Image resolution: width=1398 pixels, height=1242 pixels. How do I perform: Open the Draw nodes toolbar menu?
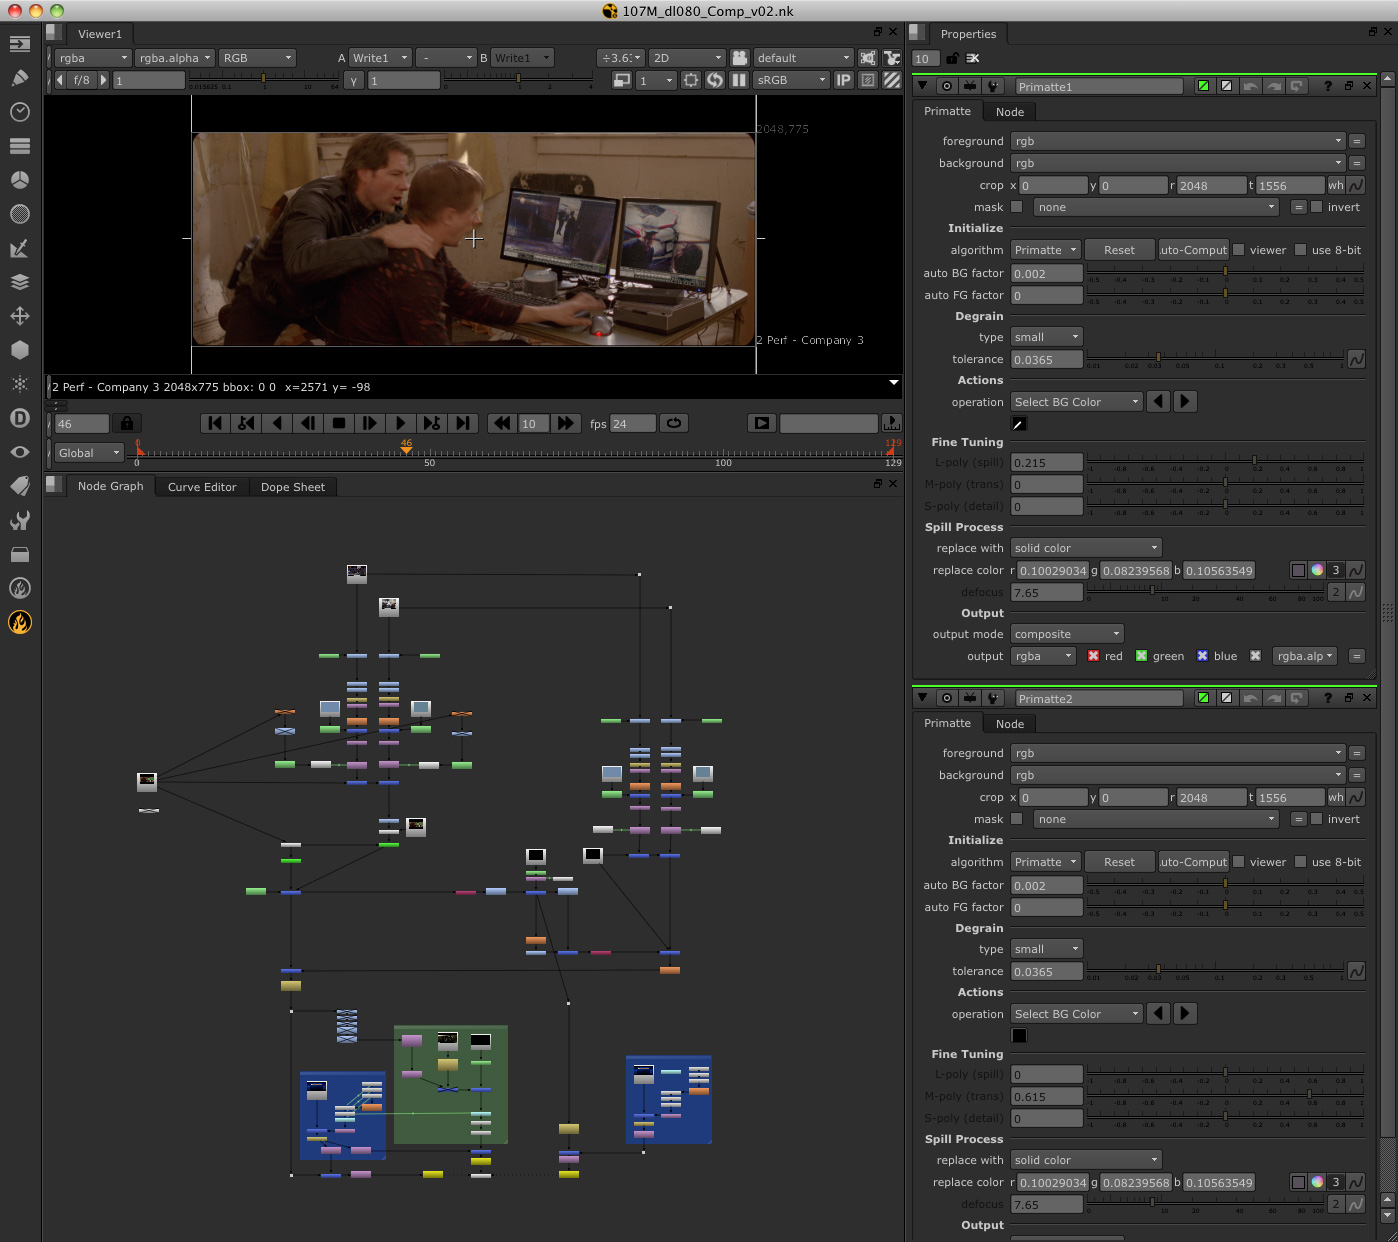[x=20, y=78]
